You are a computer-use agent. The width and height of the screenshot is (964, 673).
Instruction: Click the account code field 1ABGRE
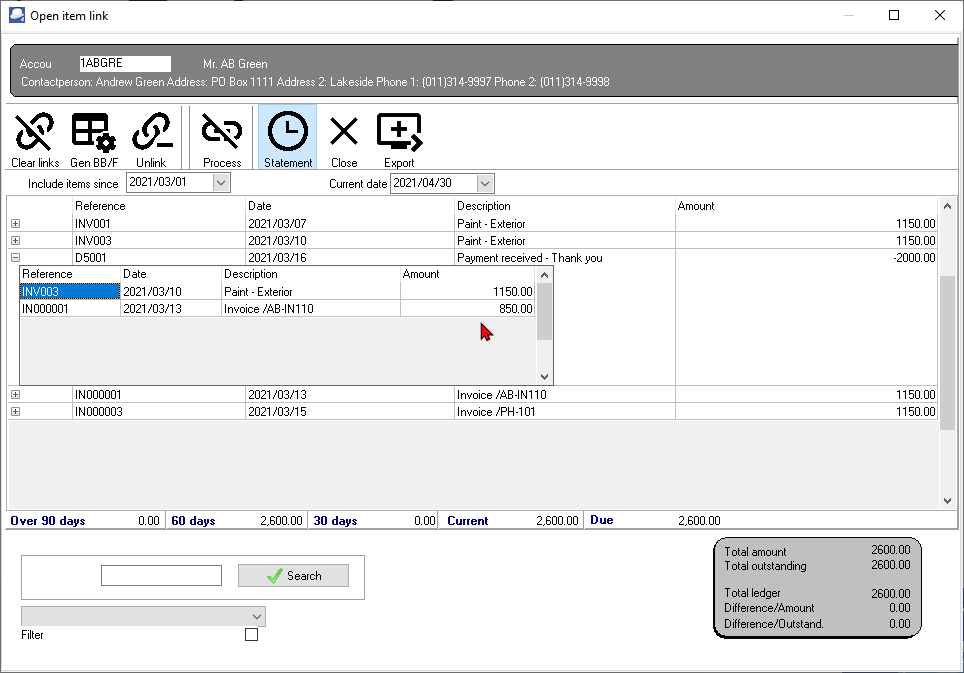click(x=125, y=63)
